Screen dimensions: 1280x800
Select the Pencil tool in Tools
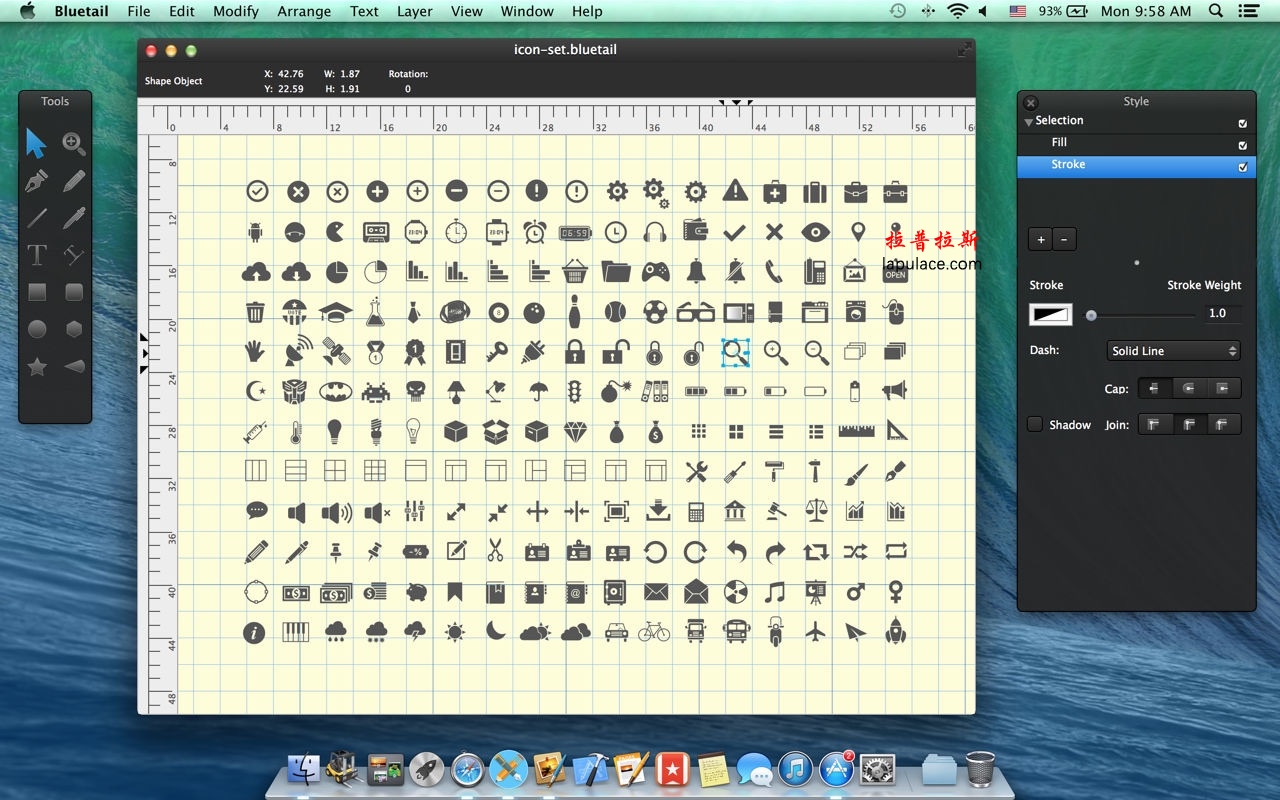[74, 181]
